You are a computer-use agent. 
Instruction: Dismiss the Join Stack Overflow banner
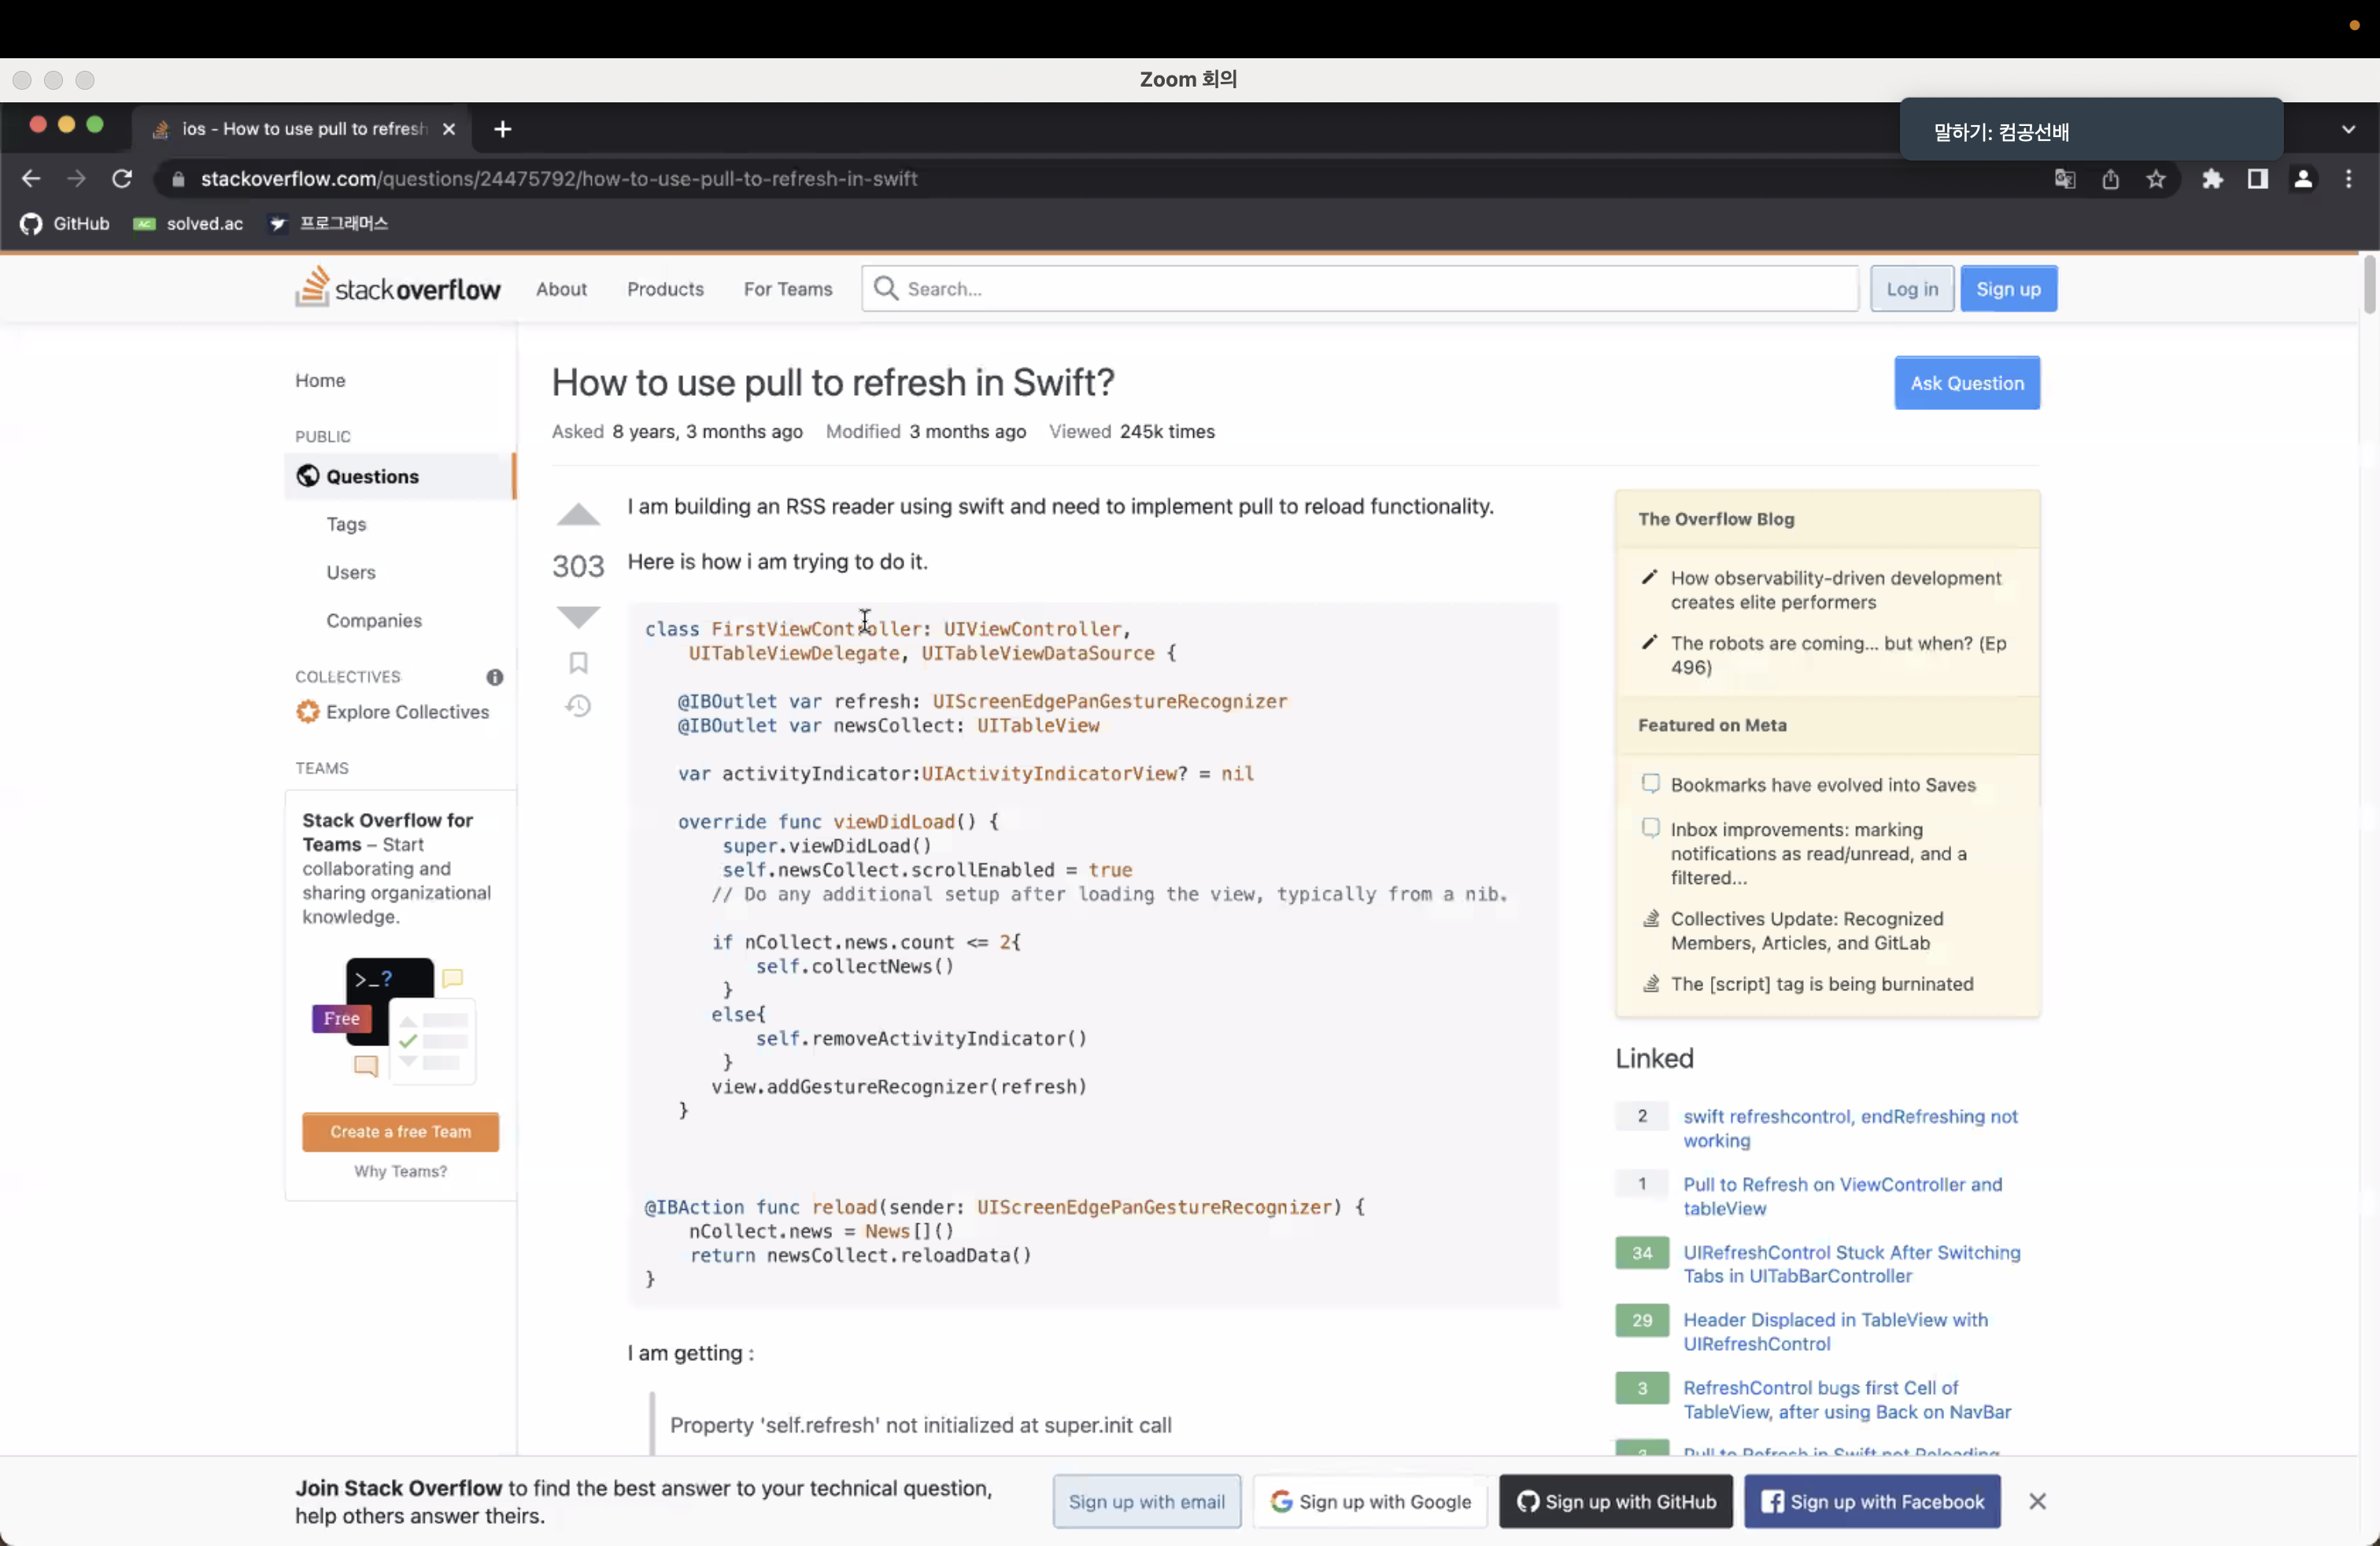tap(2037, 1501)
